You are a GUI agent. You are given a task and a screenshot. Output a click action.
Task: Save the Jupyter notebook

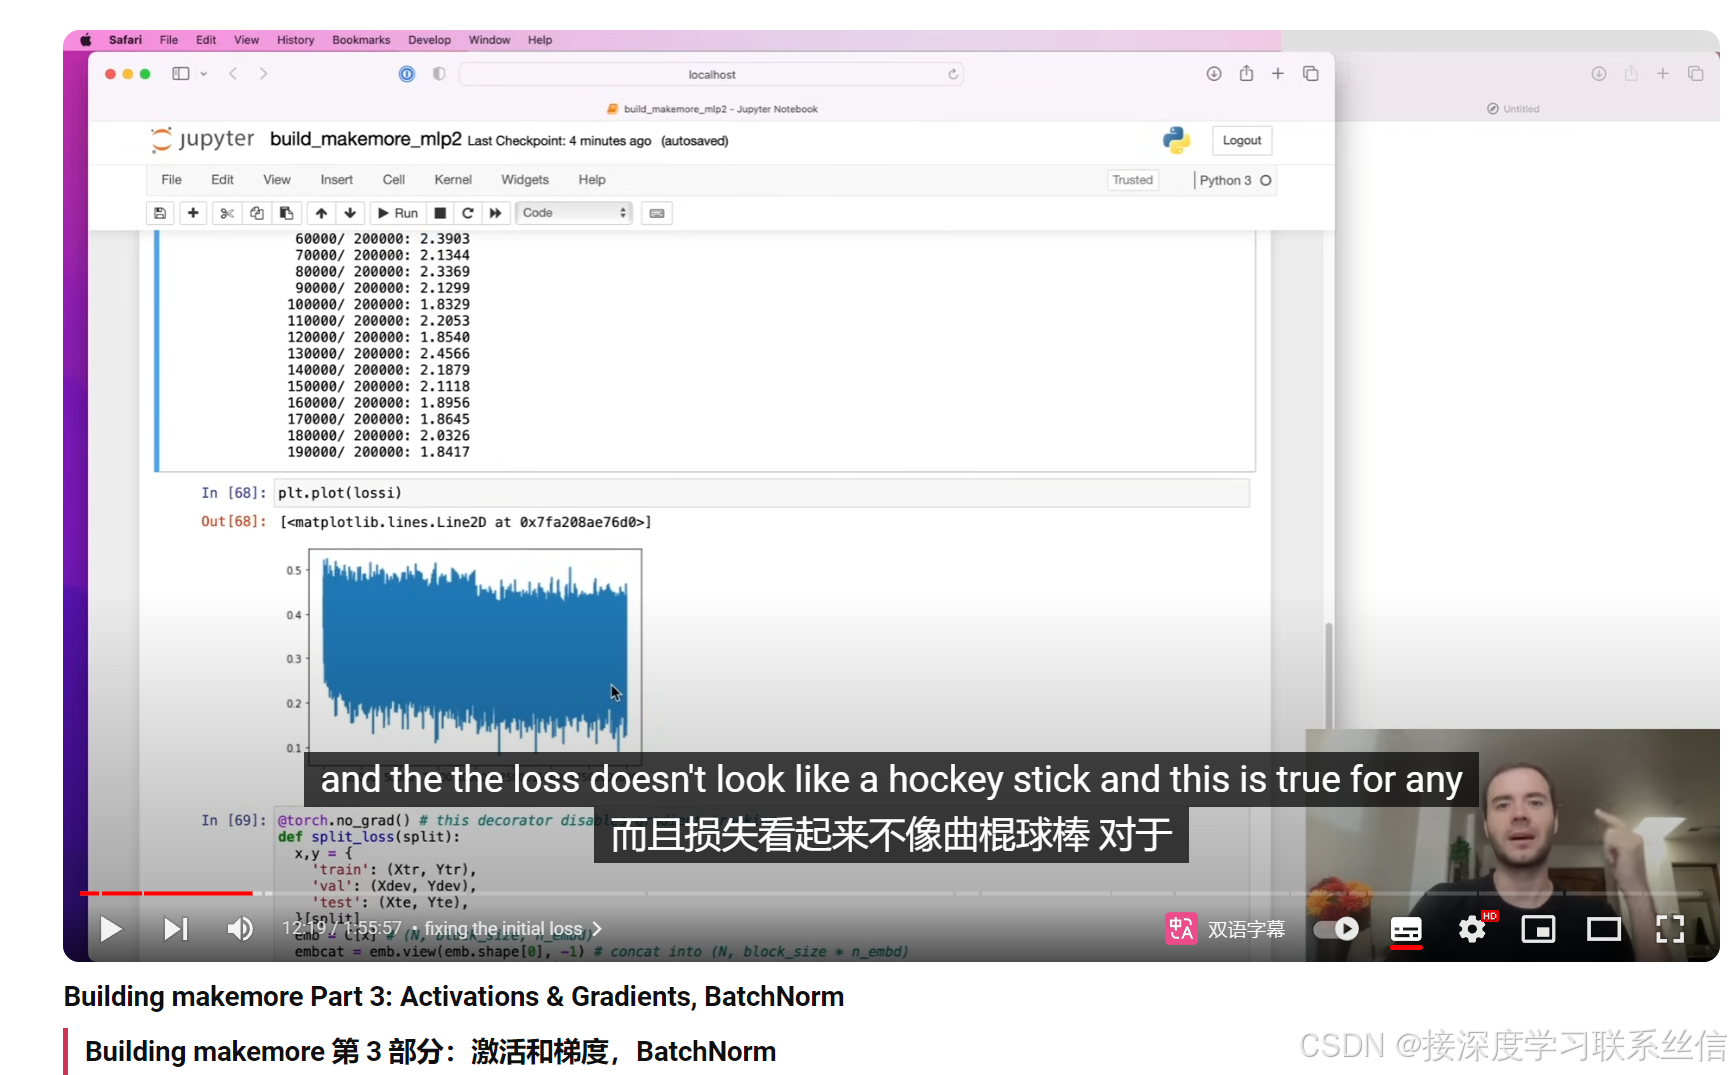(x=160, y=213)
